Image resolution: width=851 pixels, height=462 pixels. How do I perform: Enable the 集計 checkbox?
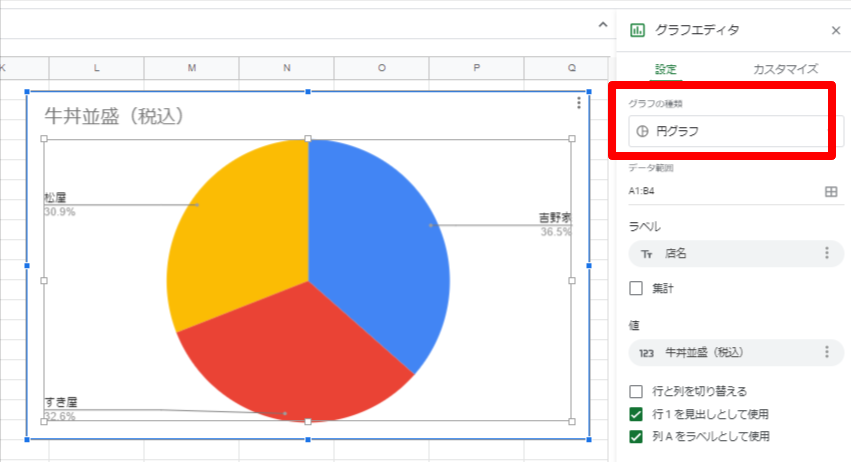click(x=636, y=288)
